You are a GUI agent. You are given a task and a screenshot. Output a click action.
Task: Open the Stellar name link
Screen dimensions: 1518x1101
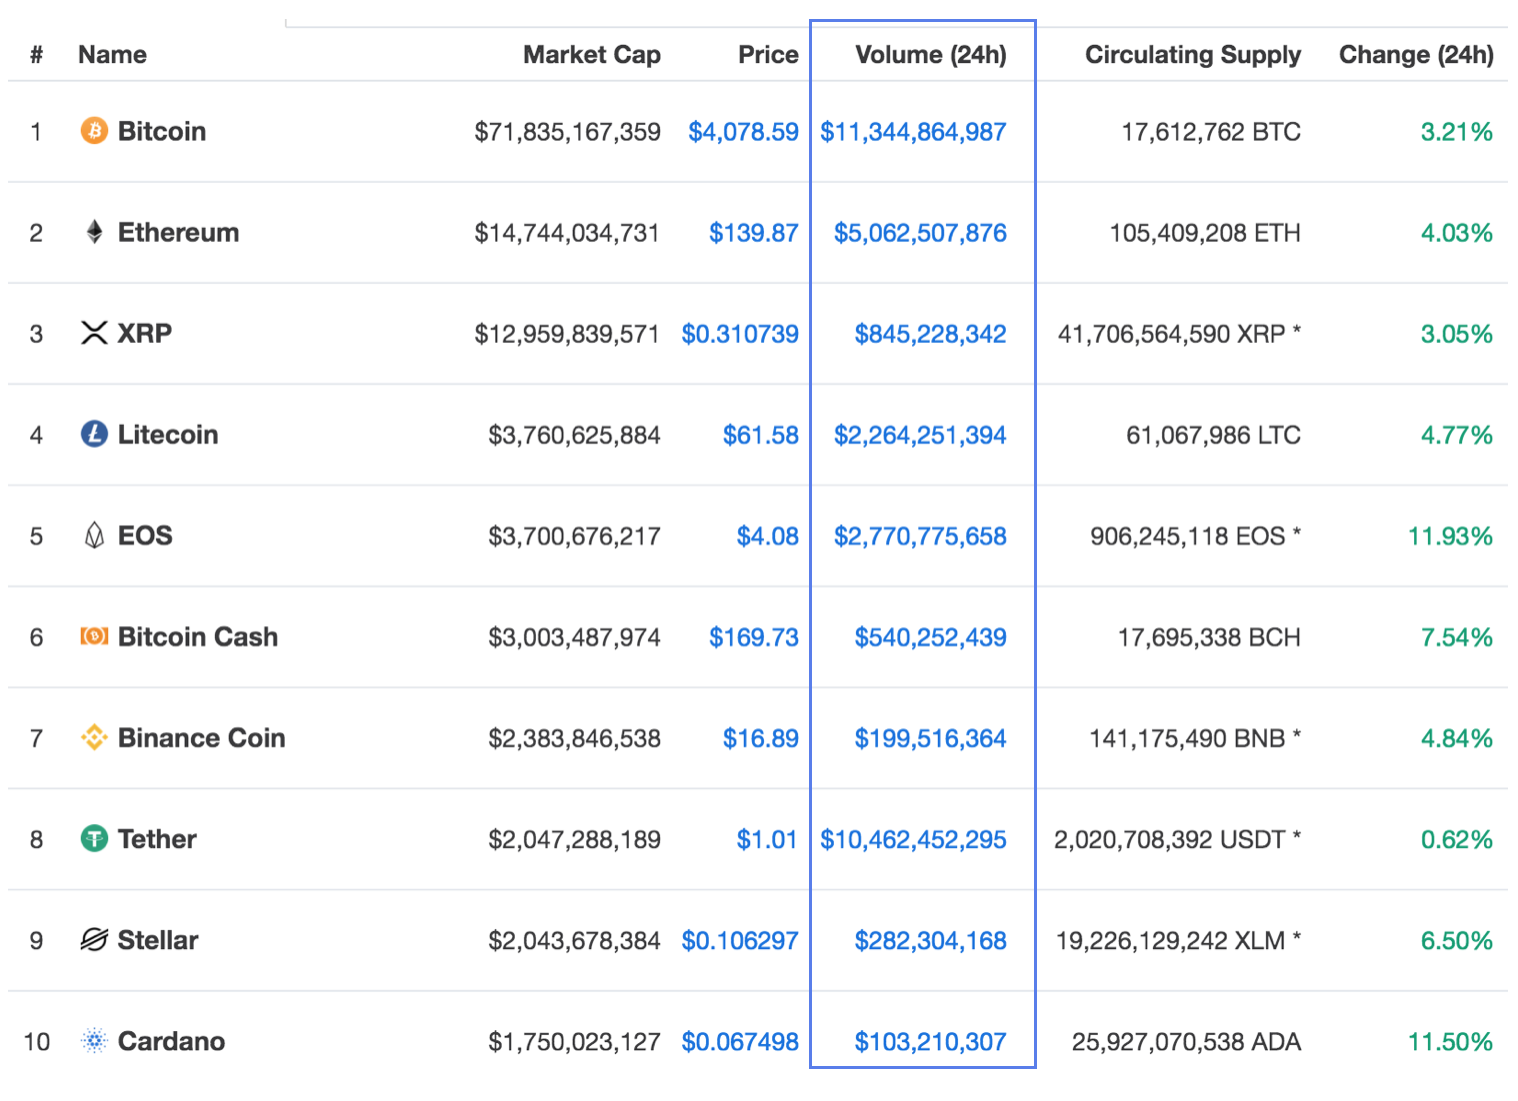[x=158, y=940]
